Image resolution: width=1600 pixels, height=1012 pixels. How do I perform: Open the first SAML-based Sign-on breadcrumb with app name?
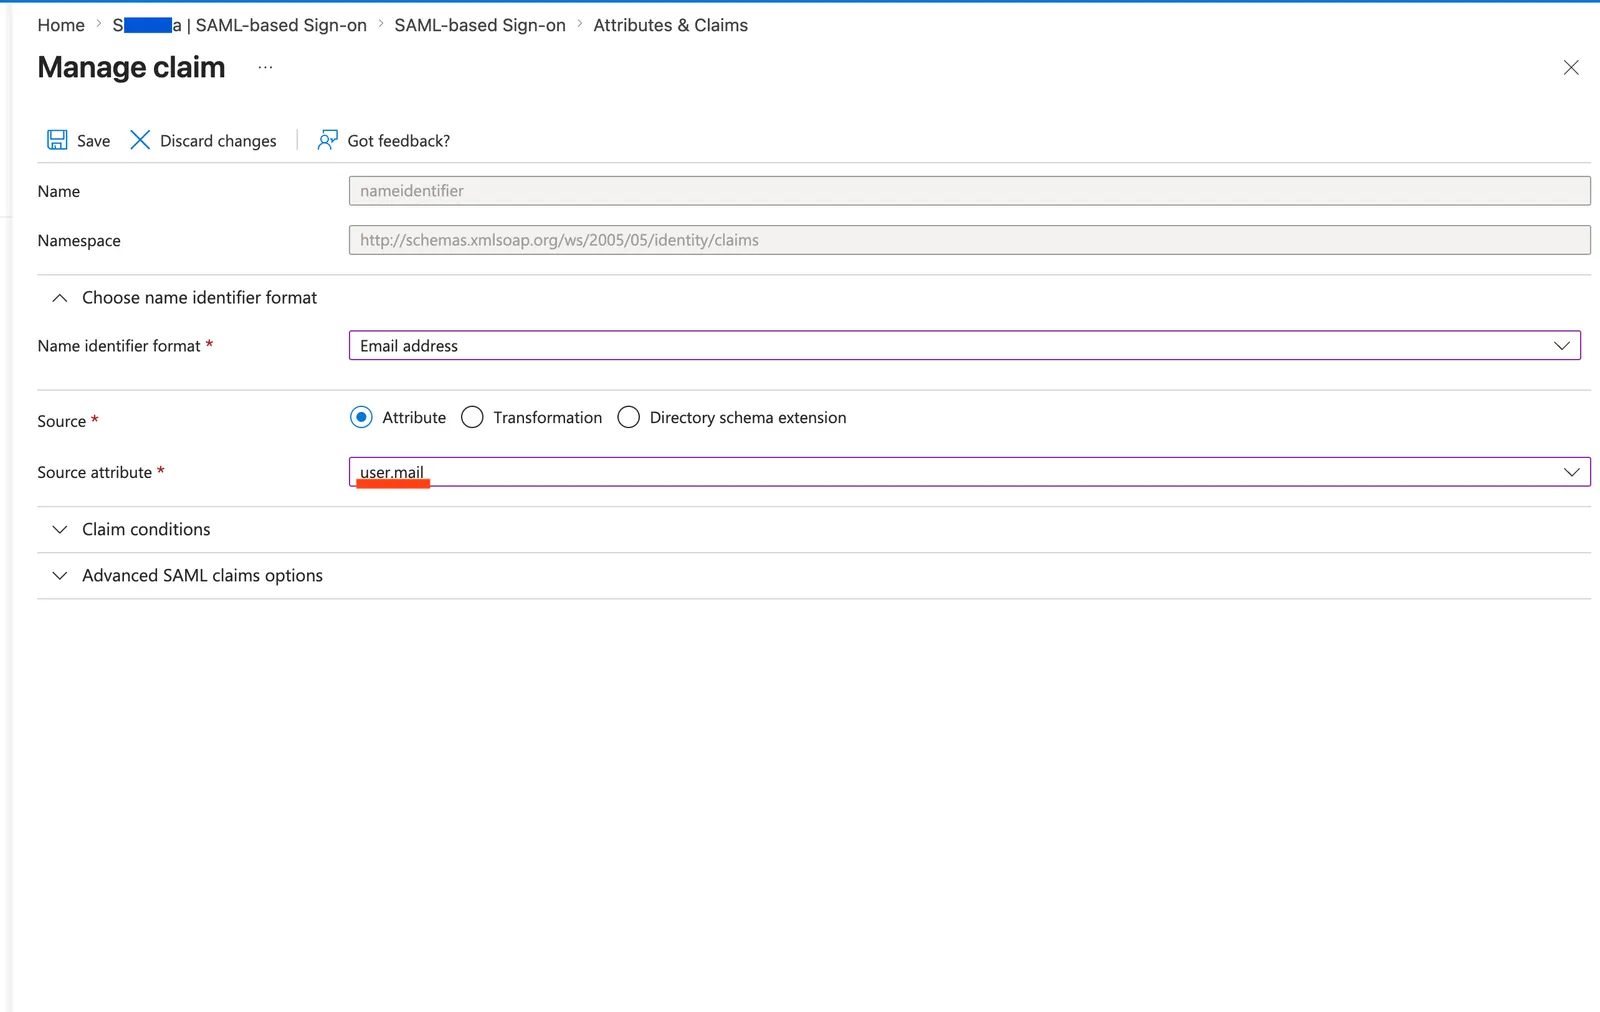(239, 25)
